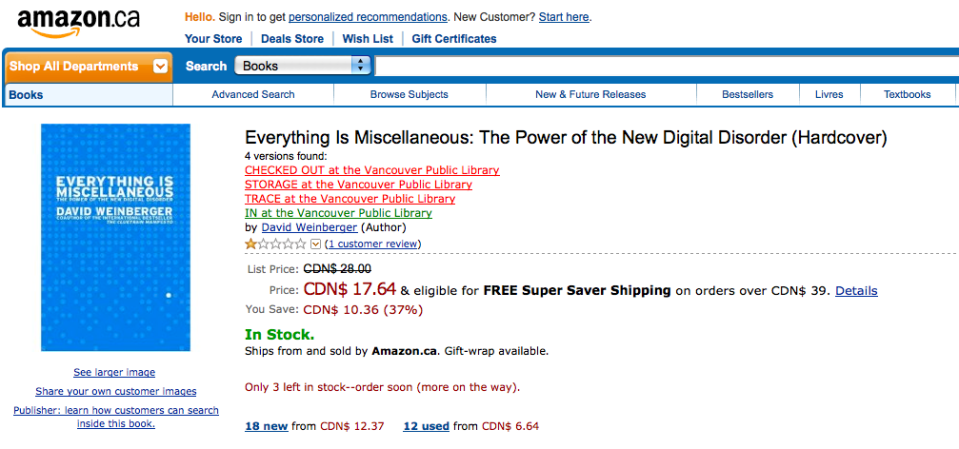Image resolution: width=959 pixels, height=449 pixels.
Task: Open the Textbooks tab
Action: pyautogui.click(x=907, y=95)
